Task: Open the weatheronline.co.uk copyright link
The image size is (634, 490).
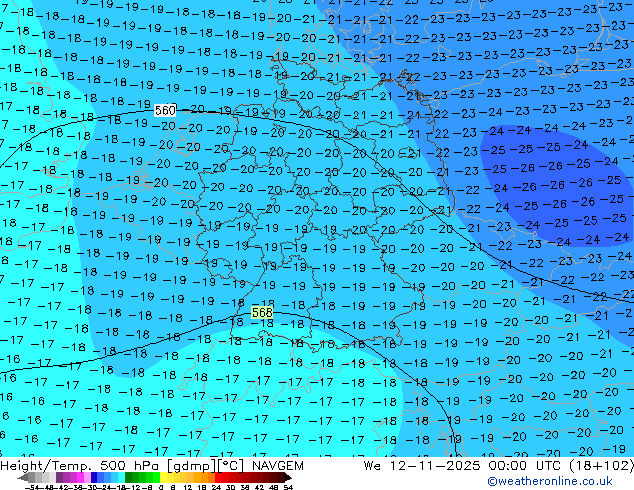Action: [550, 481]
